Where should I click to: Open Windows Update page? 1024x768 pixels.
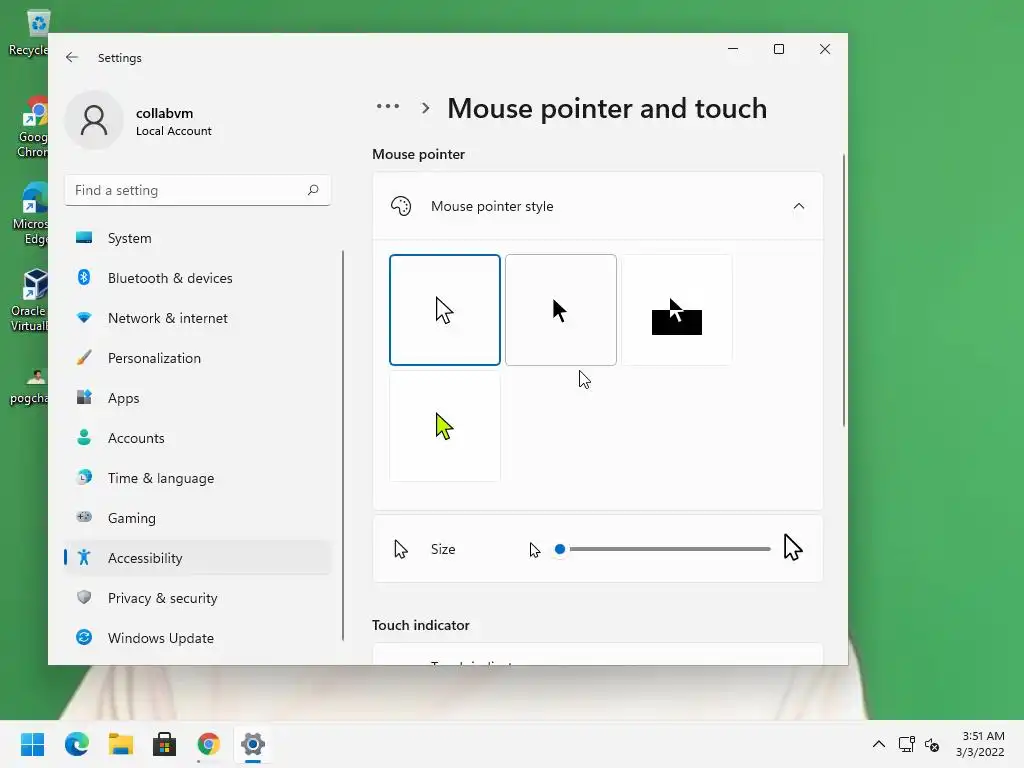197,638
